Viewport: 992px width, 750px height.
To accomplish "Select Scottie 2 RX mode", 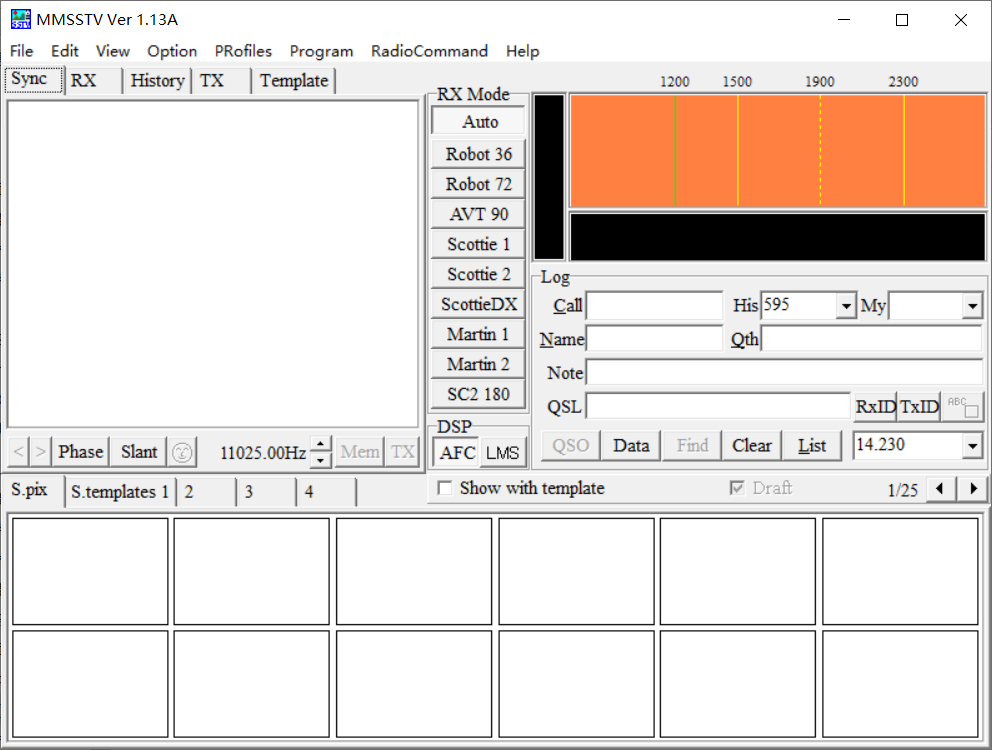I will click(x=478, y=274).
